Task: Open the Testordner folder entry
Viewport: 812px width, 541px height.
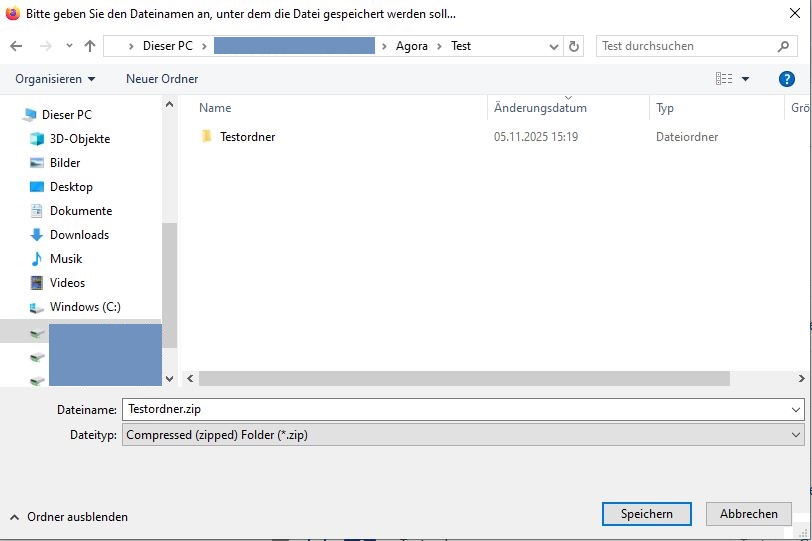Action: pyautogui.click(x=247, y=137)
